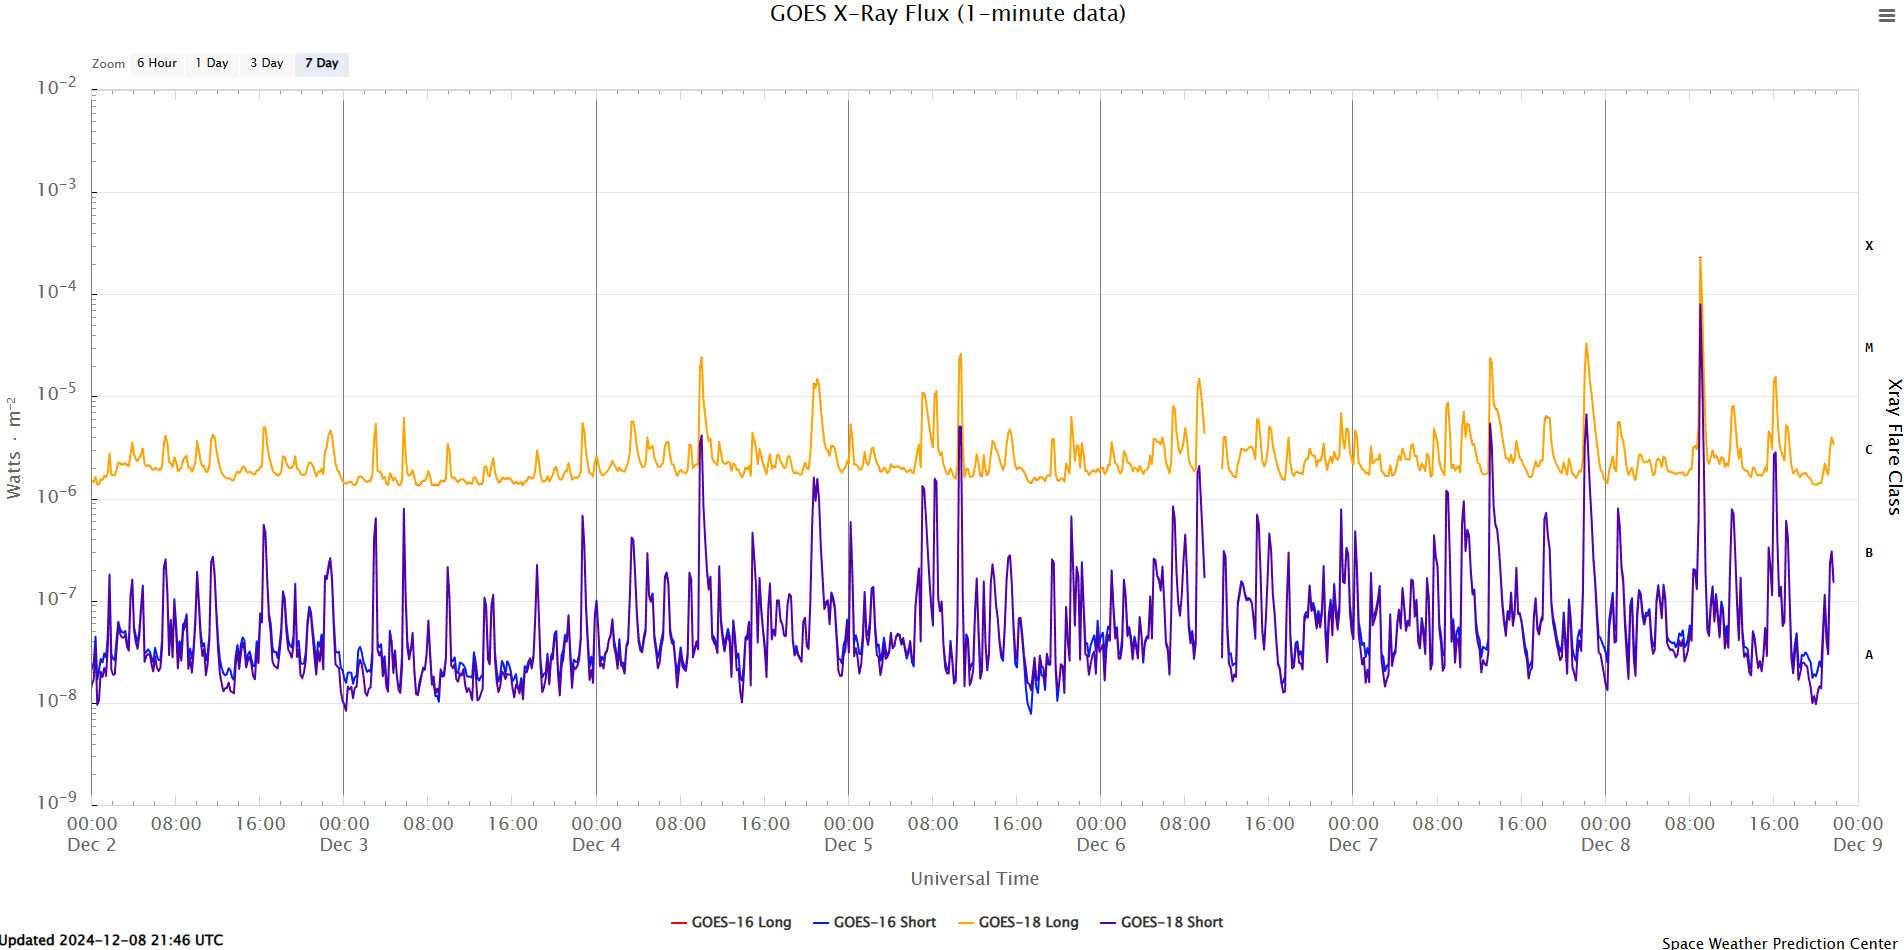Set zoom range to 3 Day
This screenshot has width=1904, height=950.
pyautogui.click(x=267, y=63)
